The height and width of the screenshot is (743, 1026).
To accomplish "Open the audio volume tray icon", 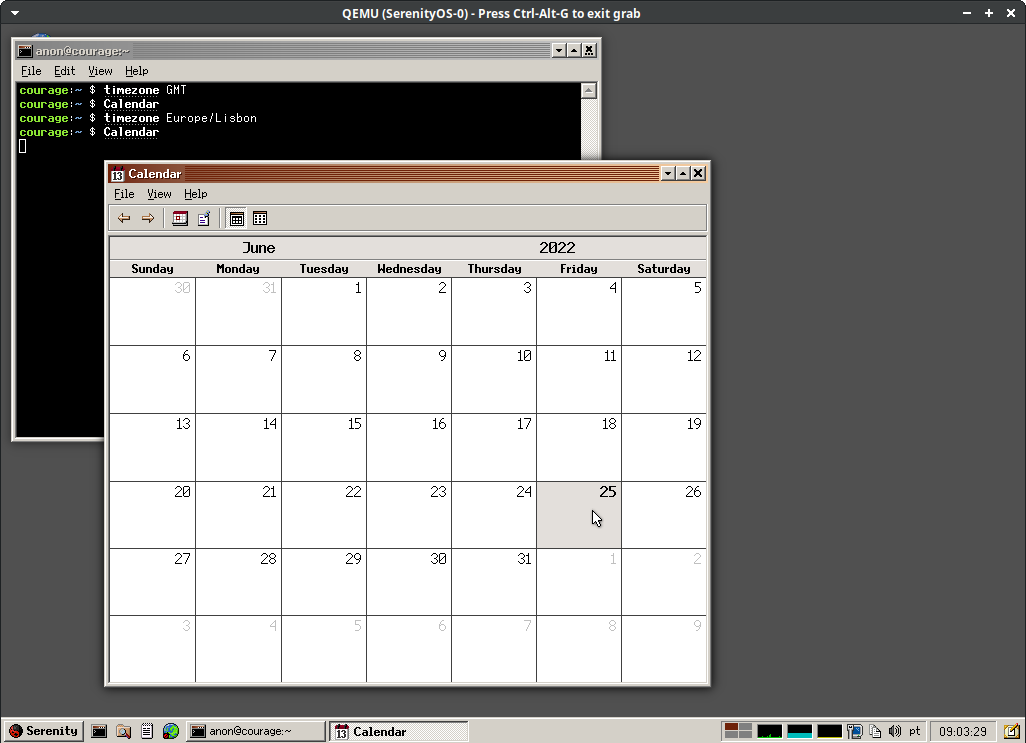I will tap(894, 731).
